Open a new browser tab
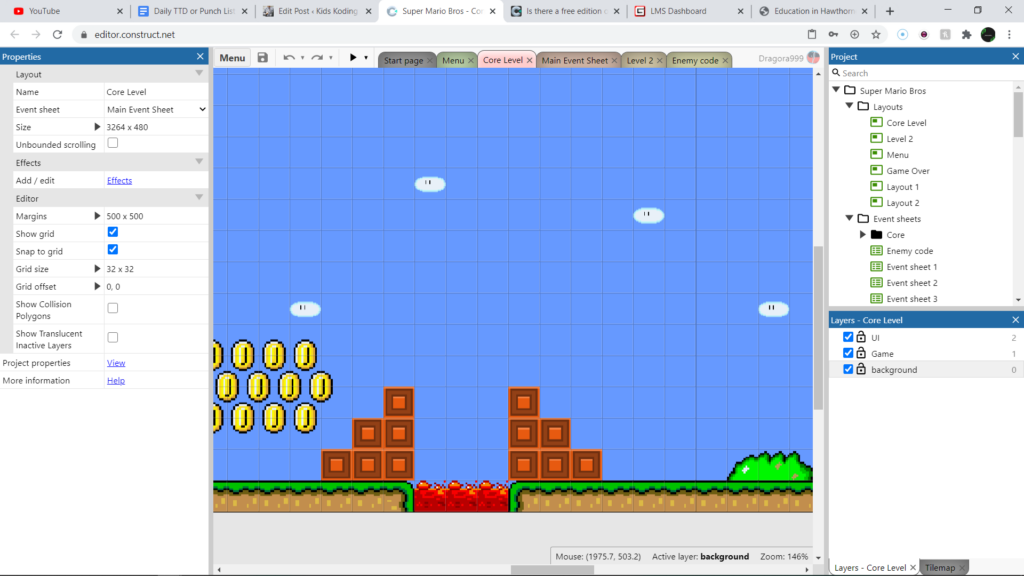This screenshot has width=1024, height=576. click(x=889, y=11)
